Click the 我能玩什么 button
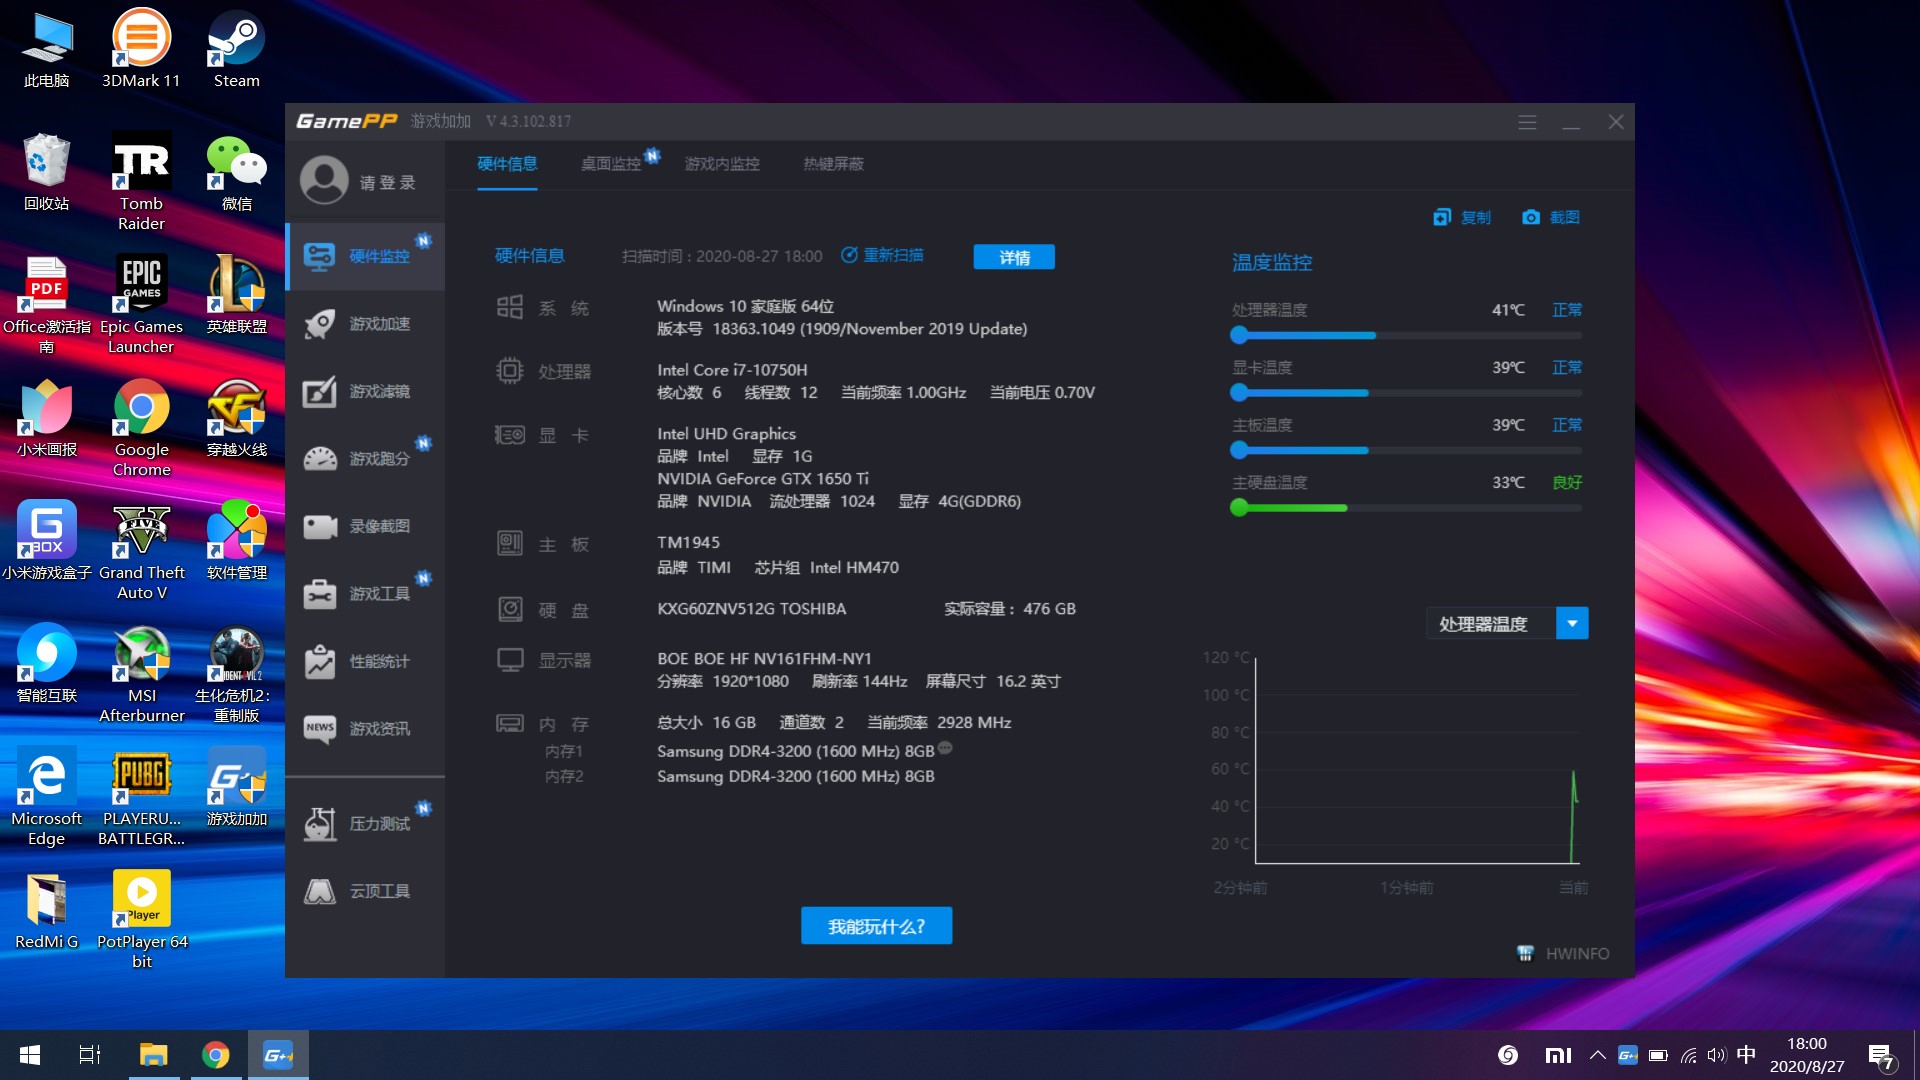The width and height of the screenshot is (1920, 1080). 876,925
